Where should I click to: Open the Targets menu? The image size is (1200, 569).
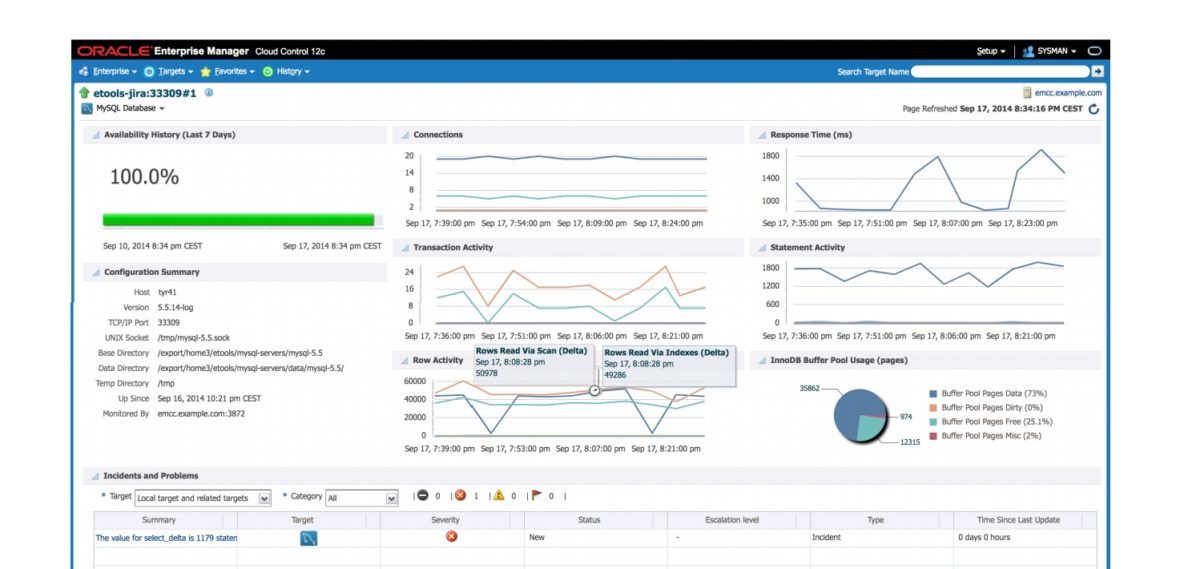click(174, 72)
